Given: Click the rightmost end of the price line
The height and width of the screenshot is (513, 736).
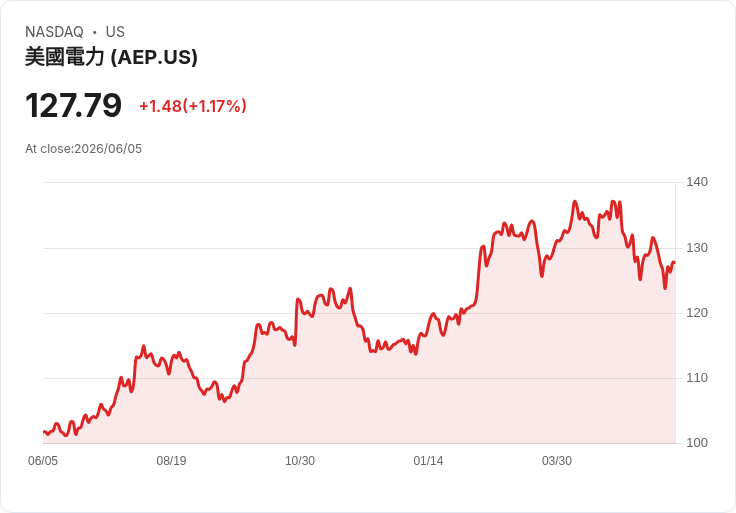Looking at the screenshot, I should [674, 262].
